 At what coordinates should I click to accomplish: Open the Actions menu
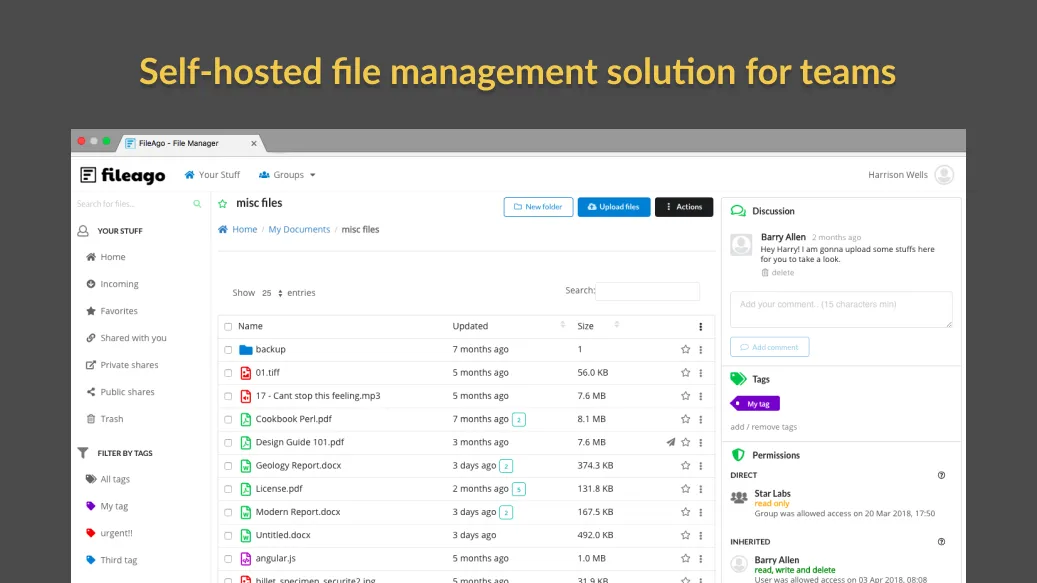(684, 207)
